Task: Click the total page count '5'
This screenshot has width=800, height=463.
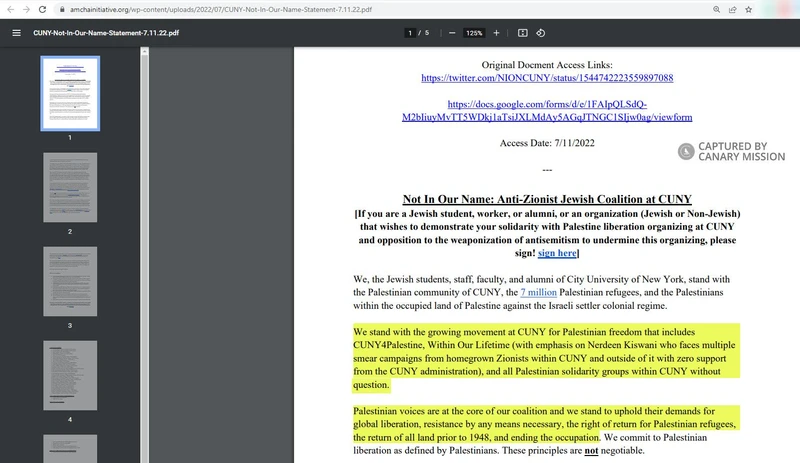Action: coord(427,33)
